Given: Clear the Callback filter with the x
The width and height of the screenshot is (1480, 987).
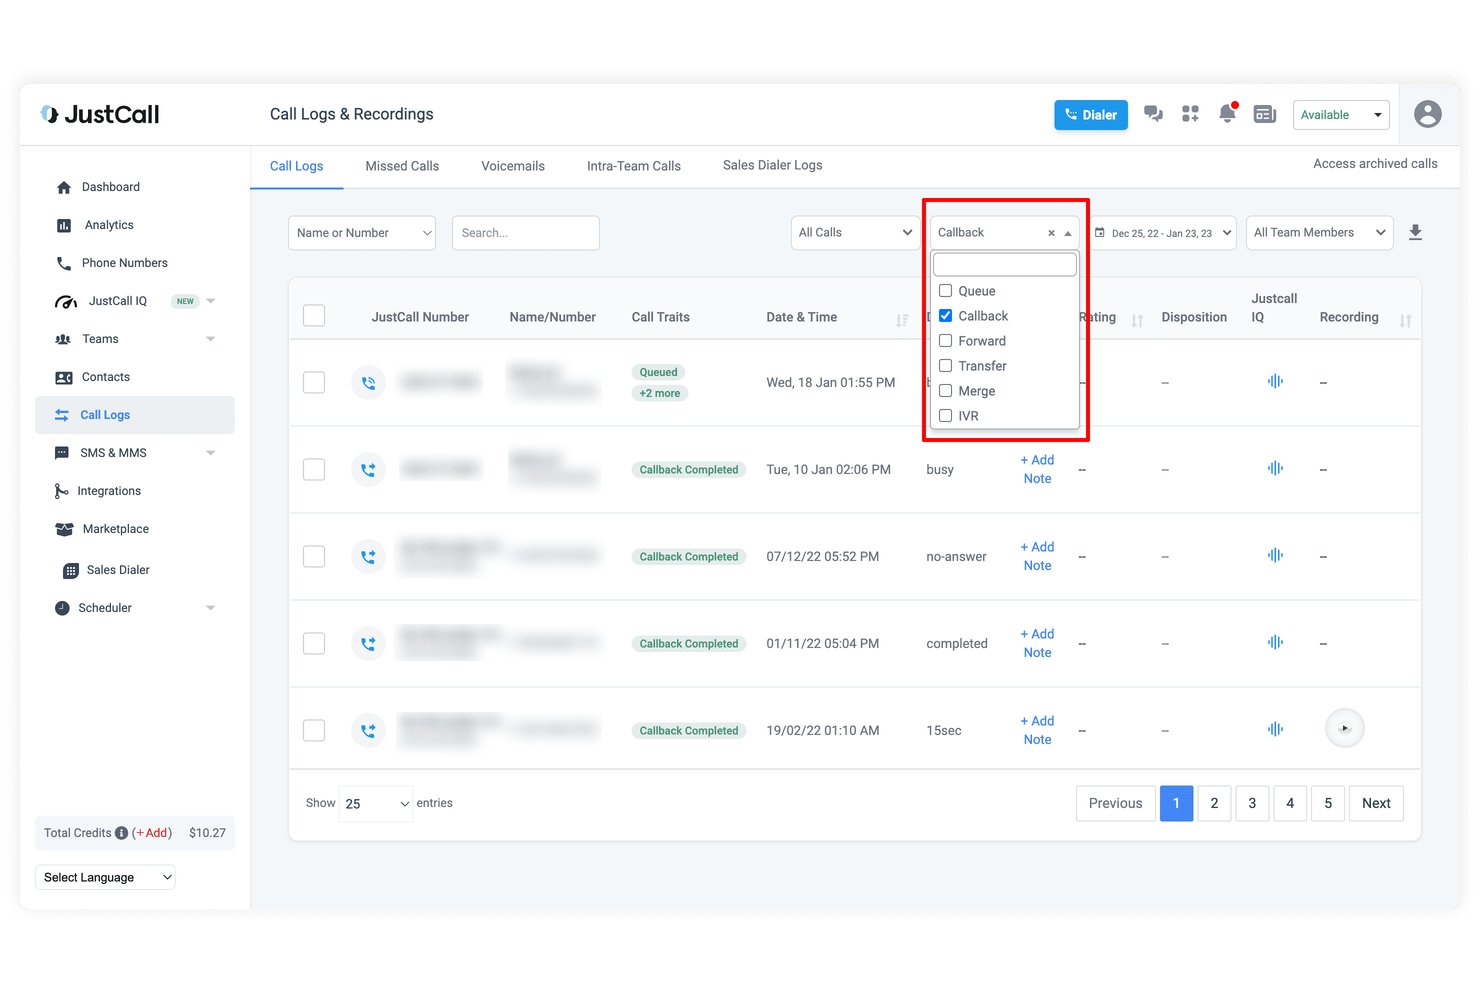Looking at the screenshot, I should click(1051, 233).
